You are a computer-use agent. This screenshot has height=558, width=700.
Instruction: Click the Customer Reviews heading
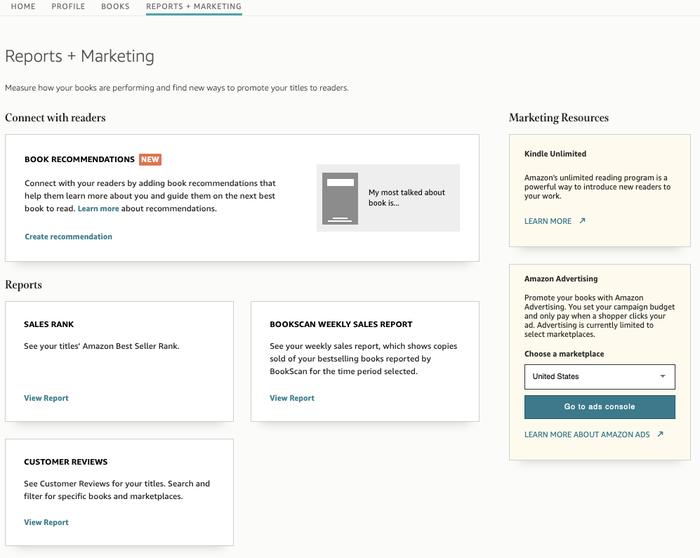click(x=66, y=462)
